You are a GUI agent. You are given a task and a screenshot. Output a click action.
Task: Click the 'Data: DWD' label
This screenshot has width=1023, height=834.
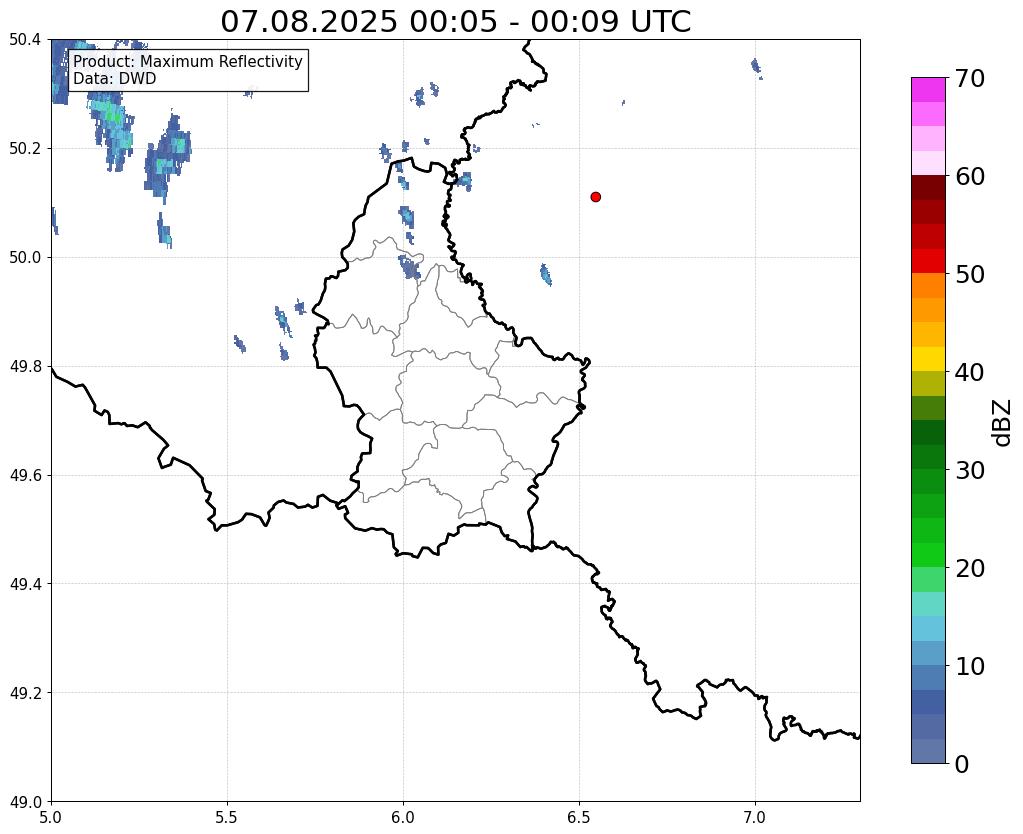click(115, 79)
